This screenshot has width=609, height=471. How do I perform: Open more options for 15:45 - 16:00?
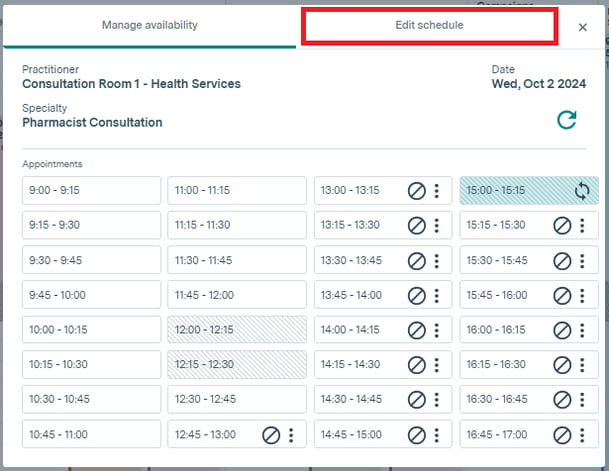point(582,295)
